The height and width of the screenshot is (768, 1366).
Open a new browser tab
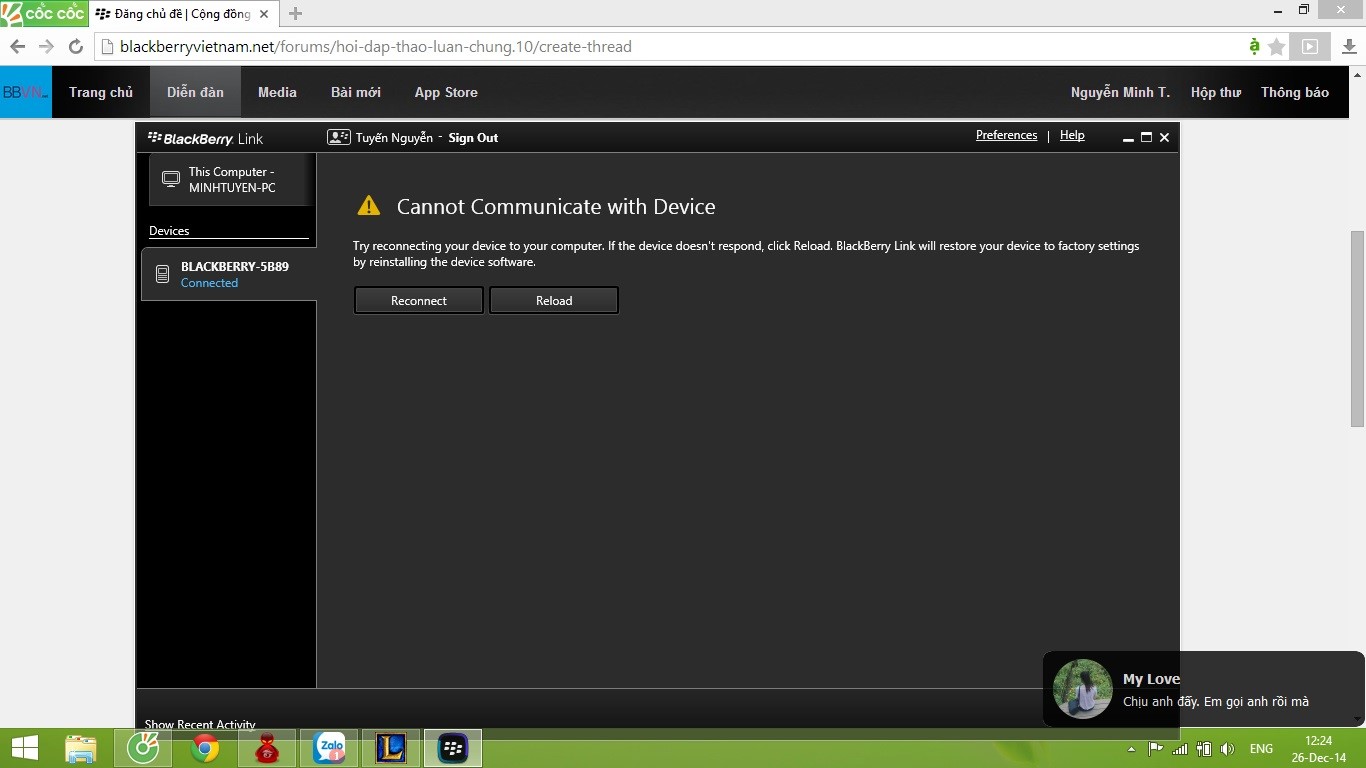(x=295, y=14)
